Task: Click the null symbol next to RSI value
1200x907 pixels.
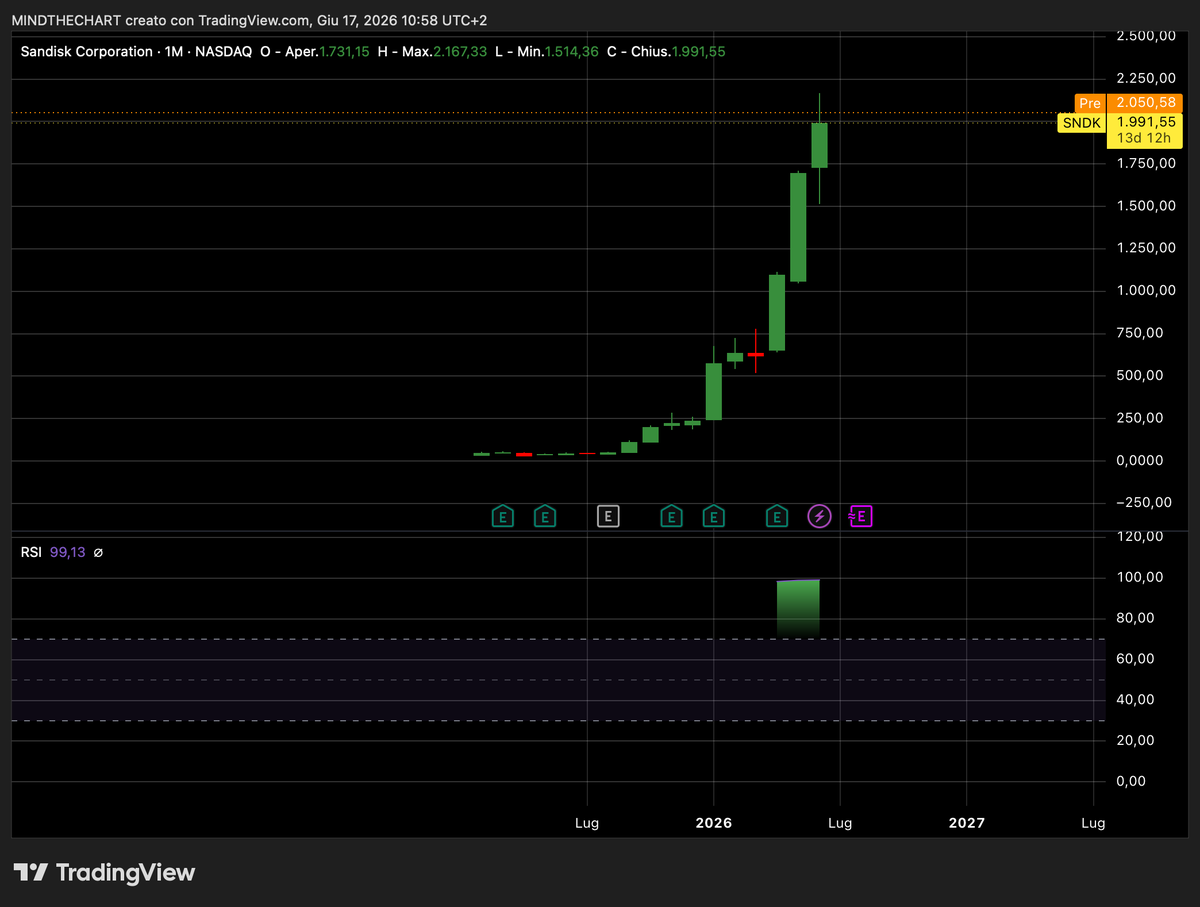Action: point(98,552)
